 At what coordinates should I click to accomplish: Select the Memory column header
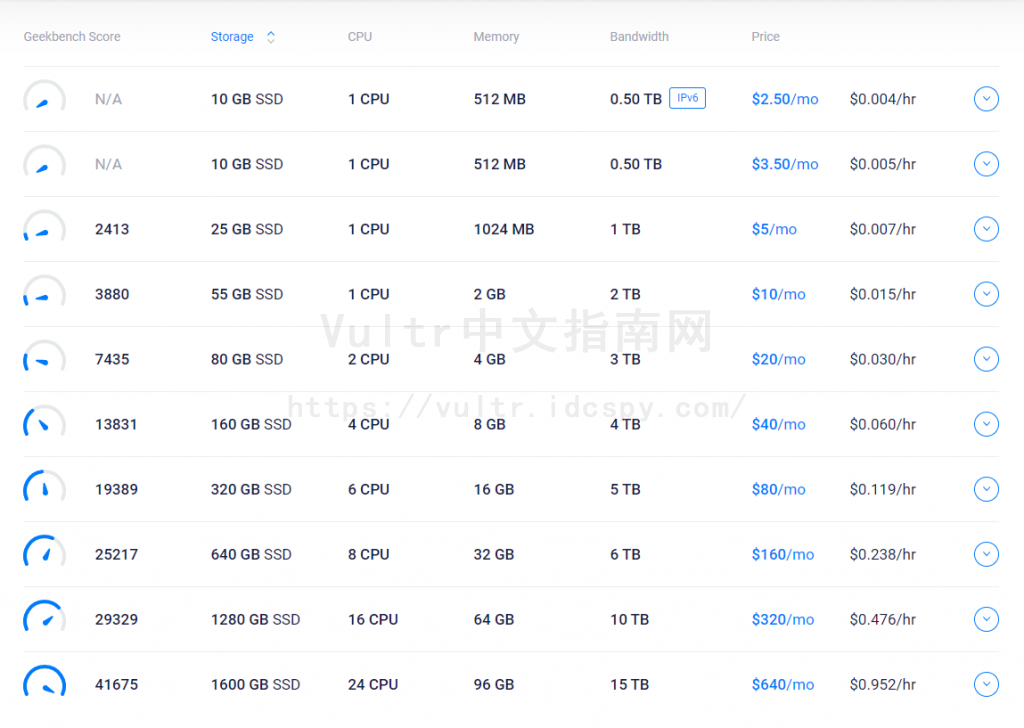click(496, 37)
